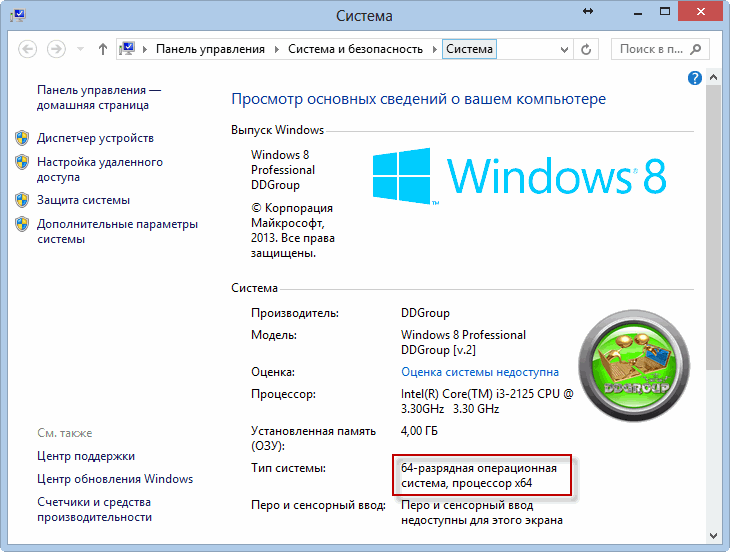
Task: Click the shield icon beside Настройка удаленного доступа
Action: tap(22, 162)
